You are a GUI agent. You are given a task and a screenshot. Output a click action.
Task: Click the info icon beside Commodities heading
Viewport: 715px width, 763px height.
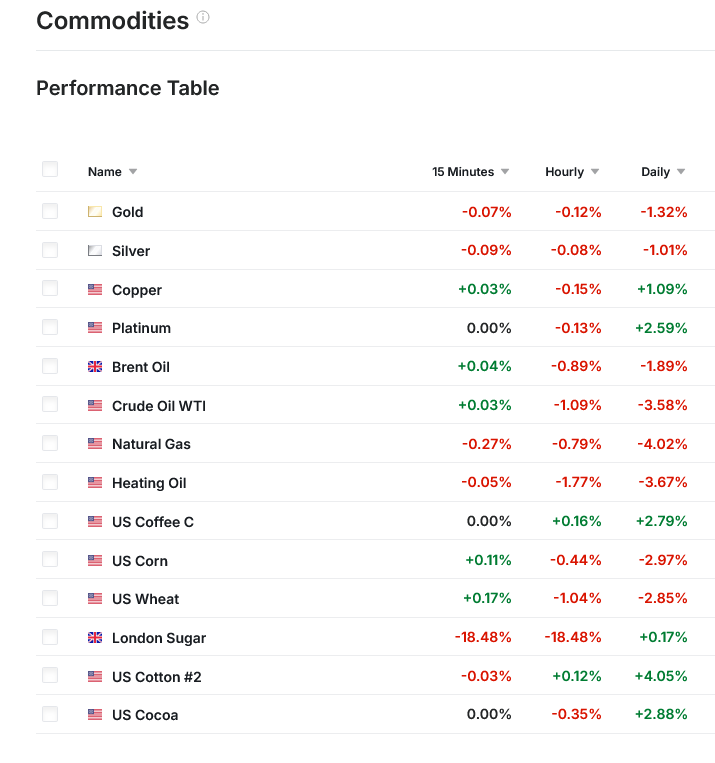click(x=203, y=18)
